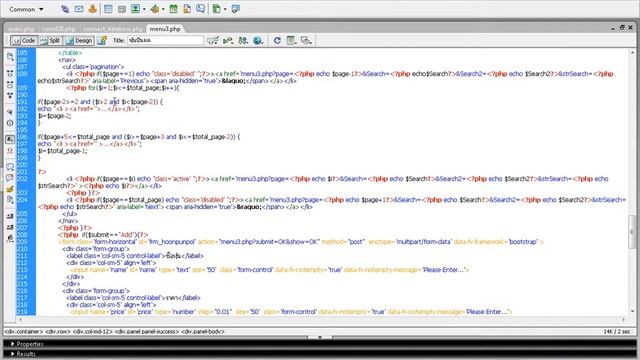Balance Braces in code
Viewport: 640px width, 360px height.
[10, 123]
